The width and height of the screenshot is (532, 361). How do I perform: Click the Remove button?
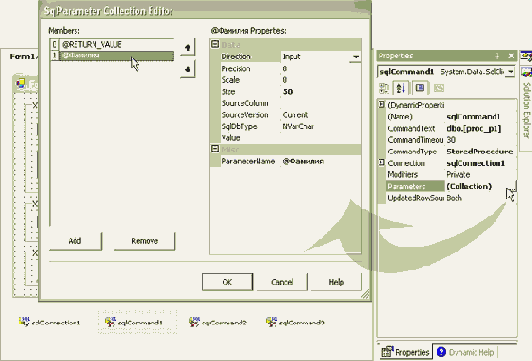(145, 241)
